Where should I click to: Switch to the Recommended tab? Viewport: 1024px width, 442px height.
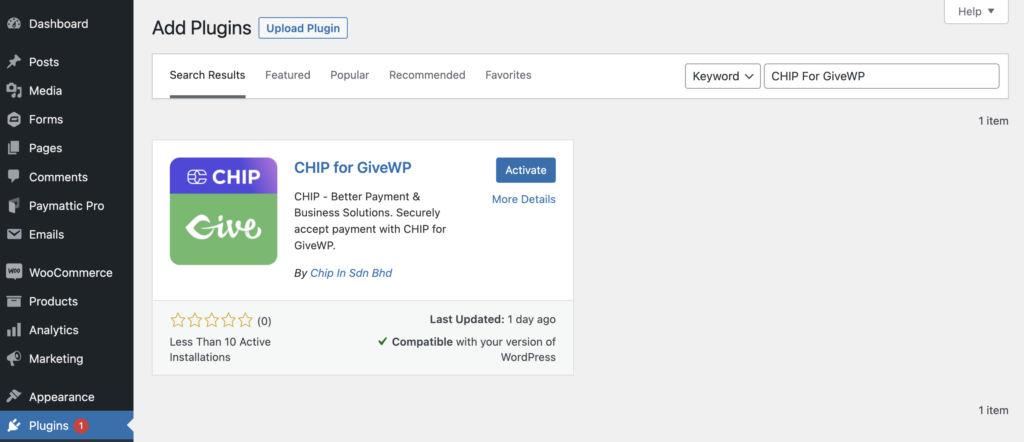point(427,75)
